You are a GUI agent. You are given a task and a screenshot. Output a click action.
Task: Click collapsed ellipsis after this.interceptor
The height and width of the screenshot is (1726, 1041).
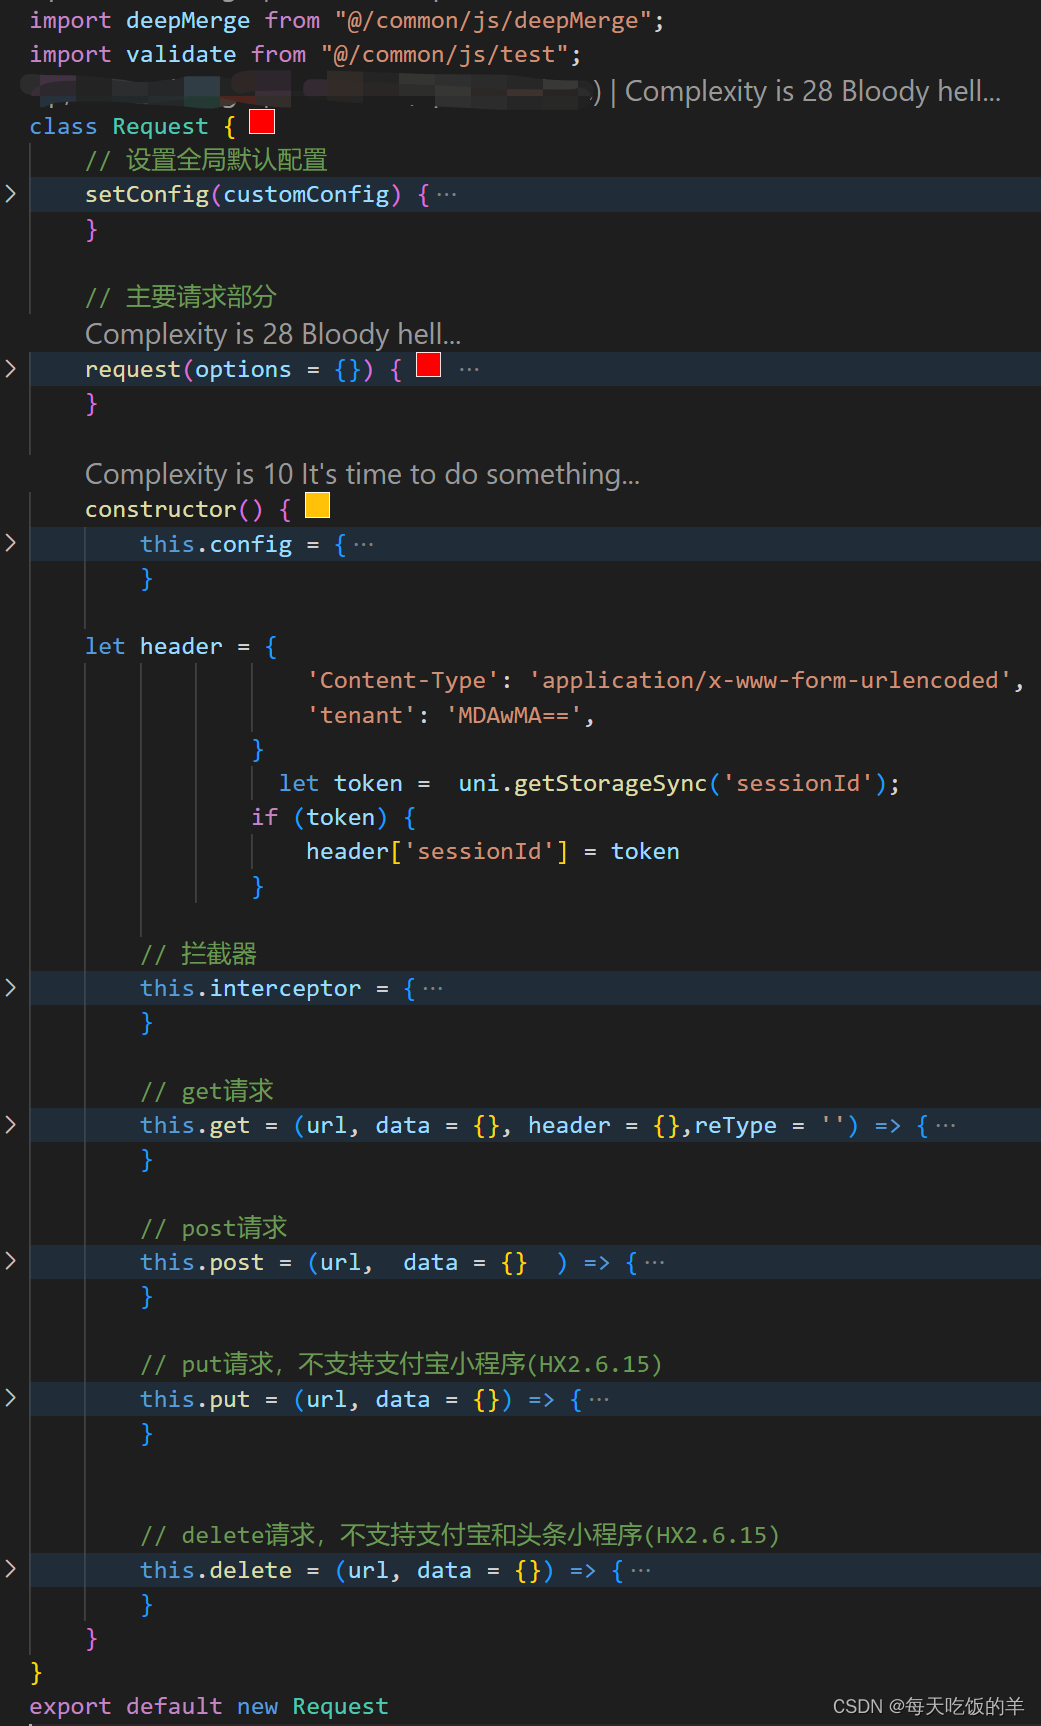[x=432, y=989]
